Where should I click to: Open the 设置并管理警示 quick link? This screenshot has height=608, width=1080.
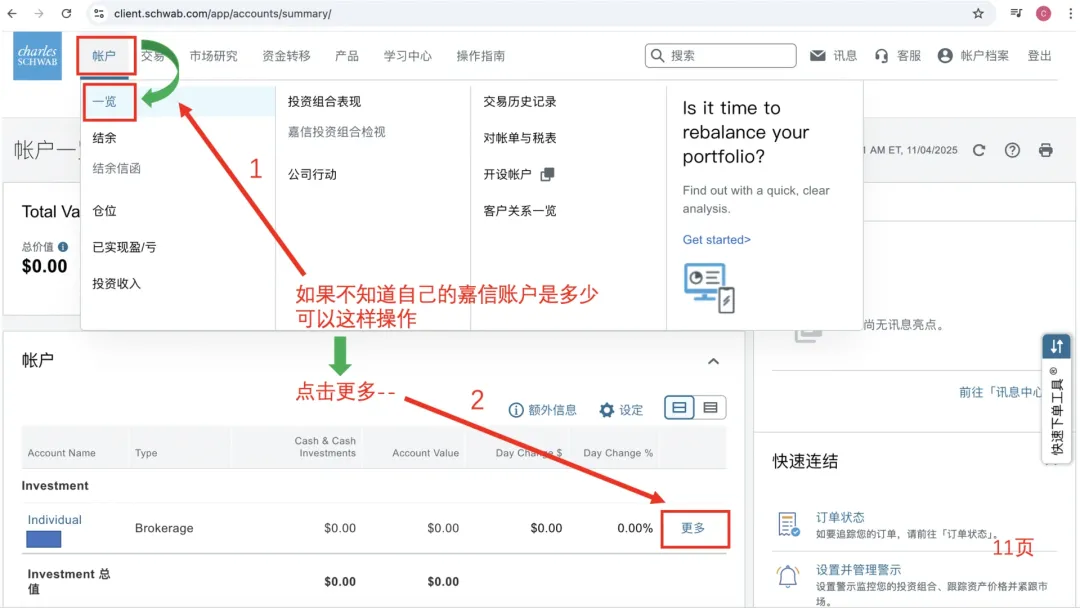858,570
